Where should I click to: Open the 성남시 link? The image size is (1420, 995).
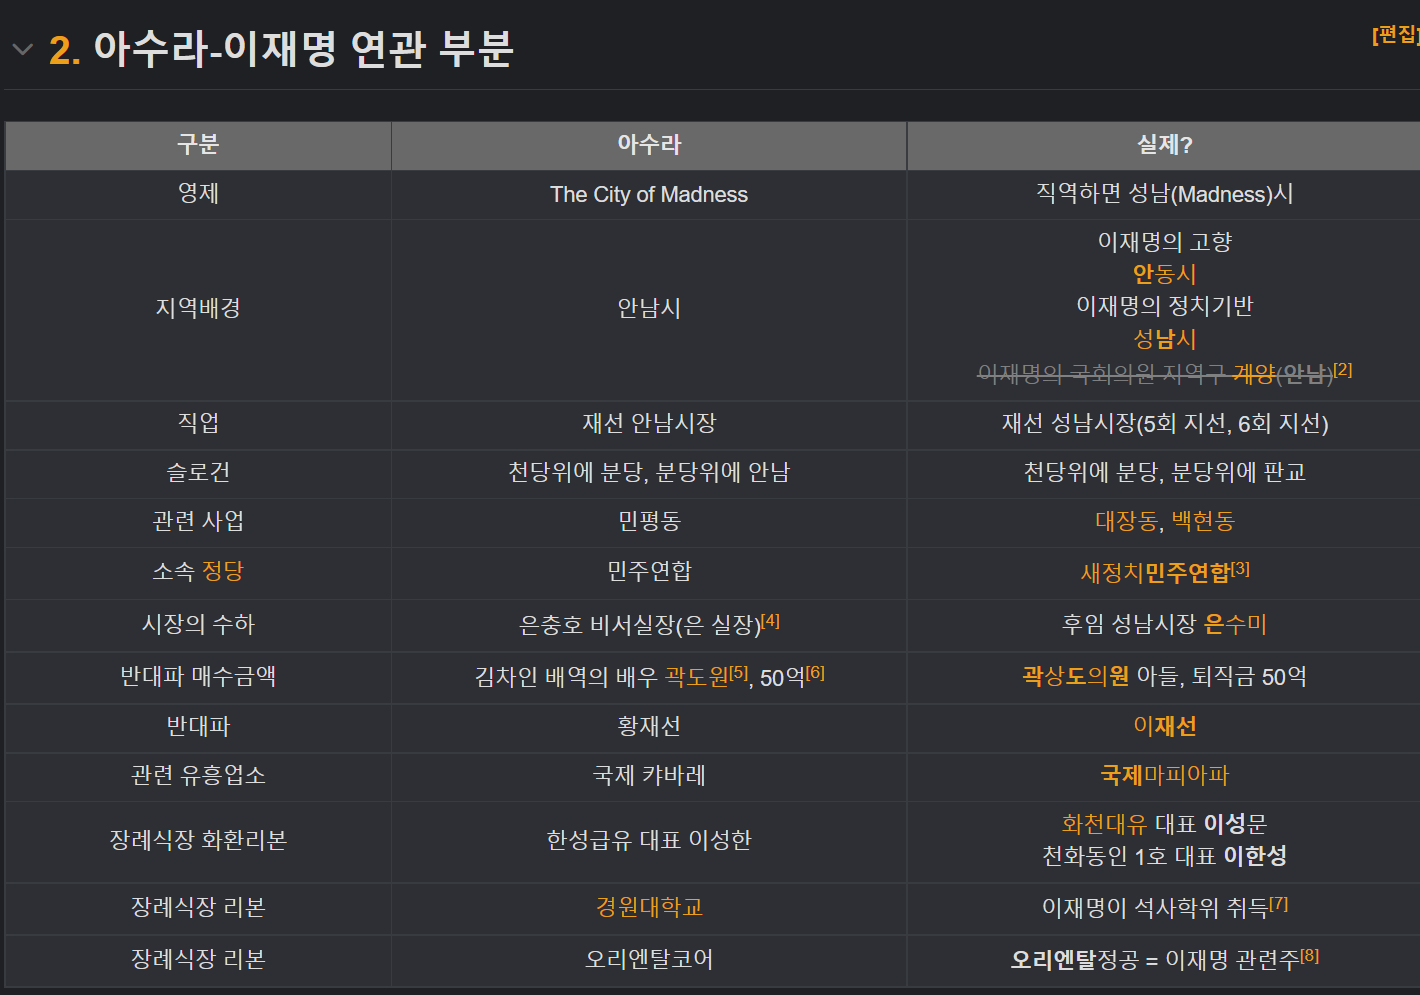[1164, 339]
